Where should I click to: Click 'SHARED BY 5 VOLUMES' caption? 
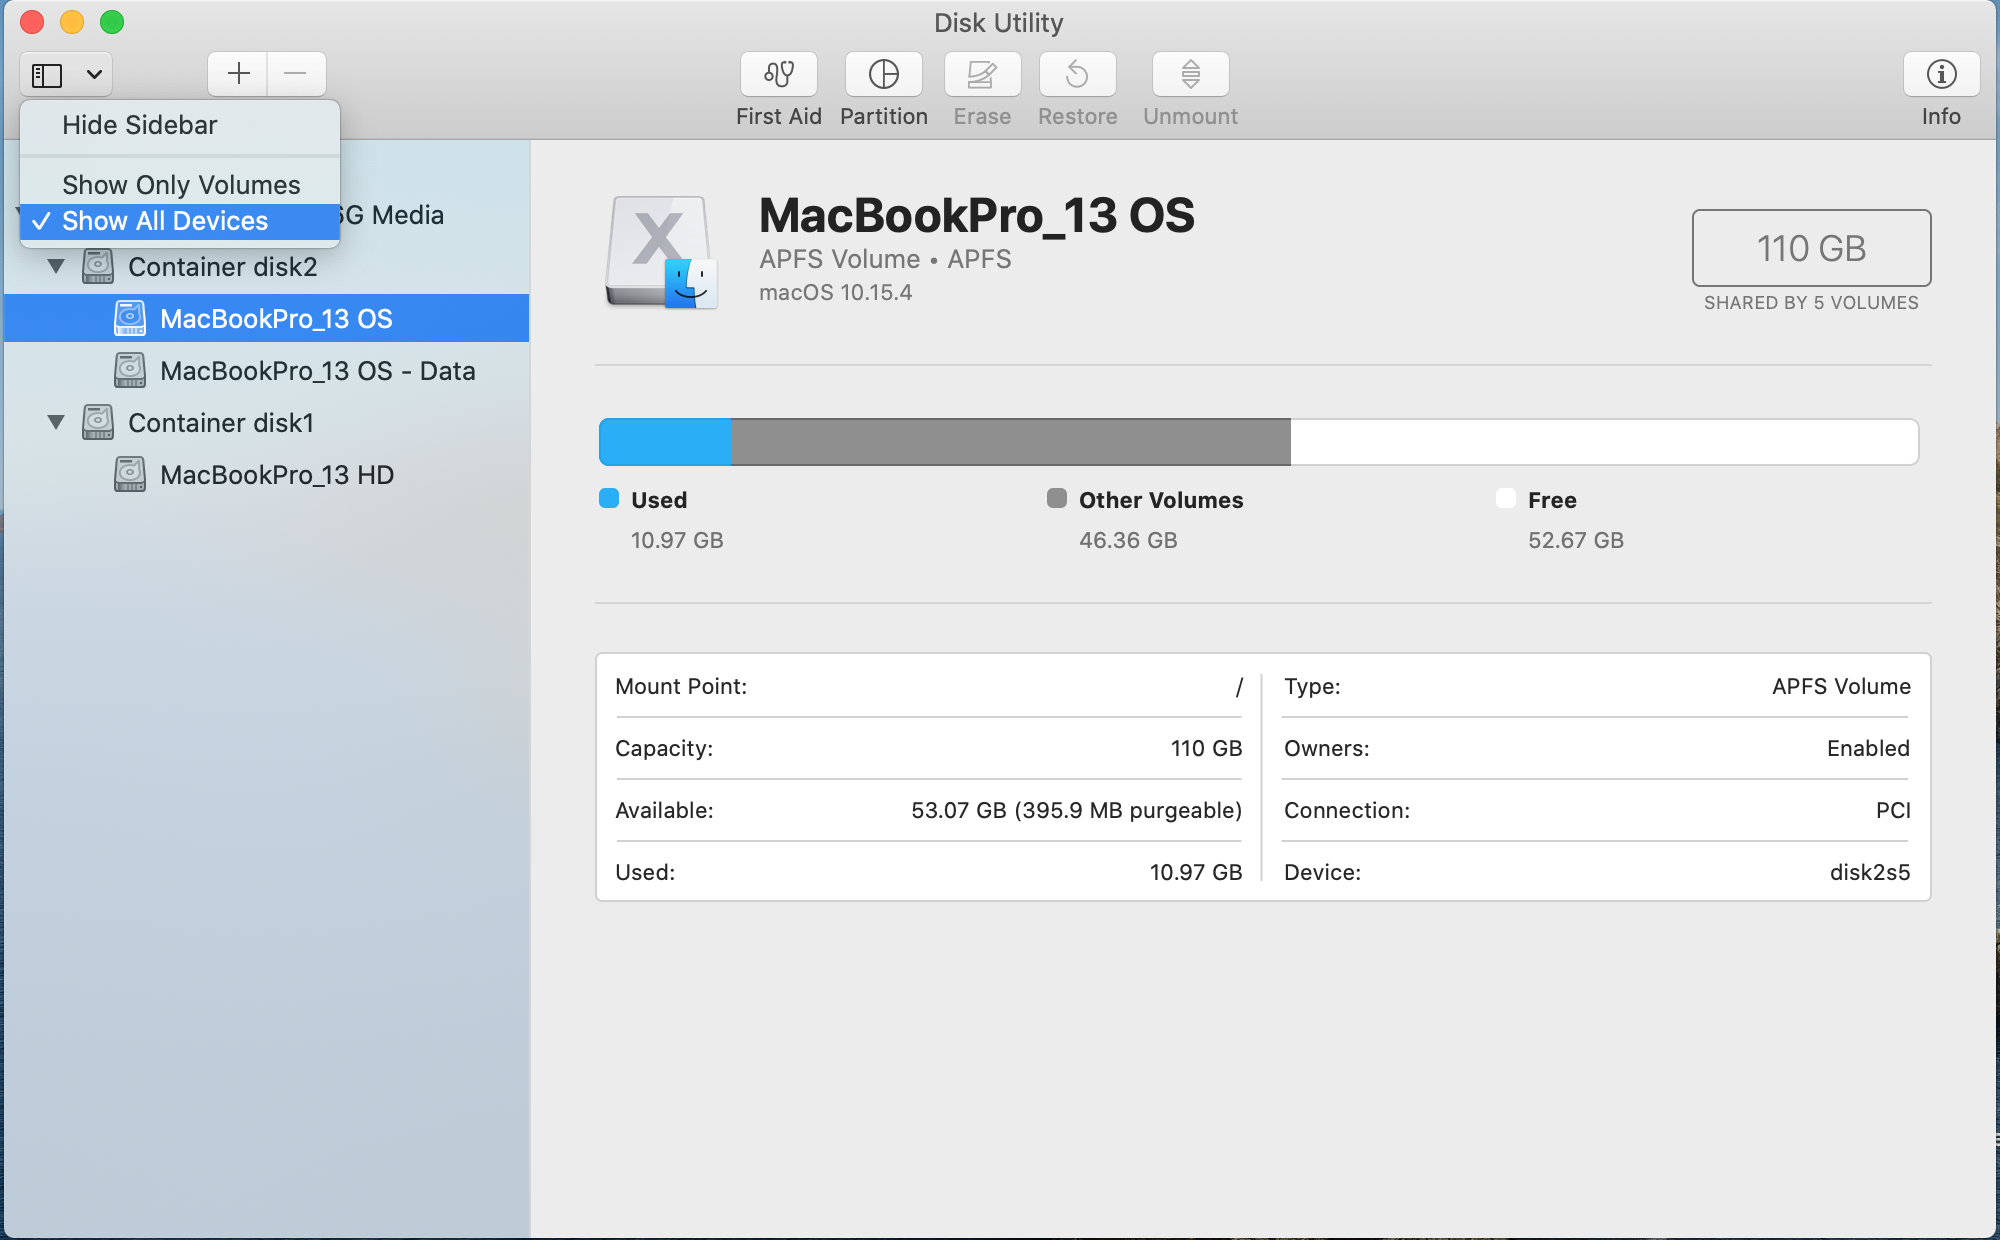click(1811, 303)
